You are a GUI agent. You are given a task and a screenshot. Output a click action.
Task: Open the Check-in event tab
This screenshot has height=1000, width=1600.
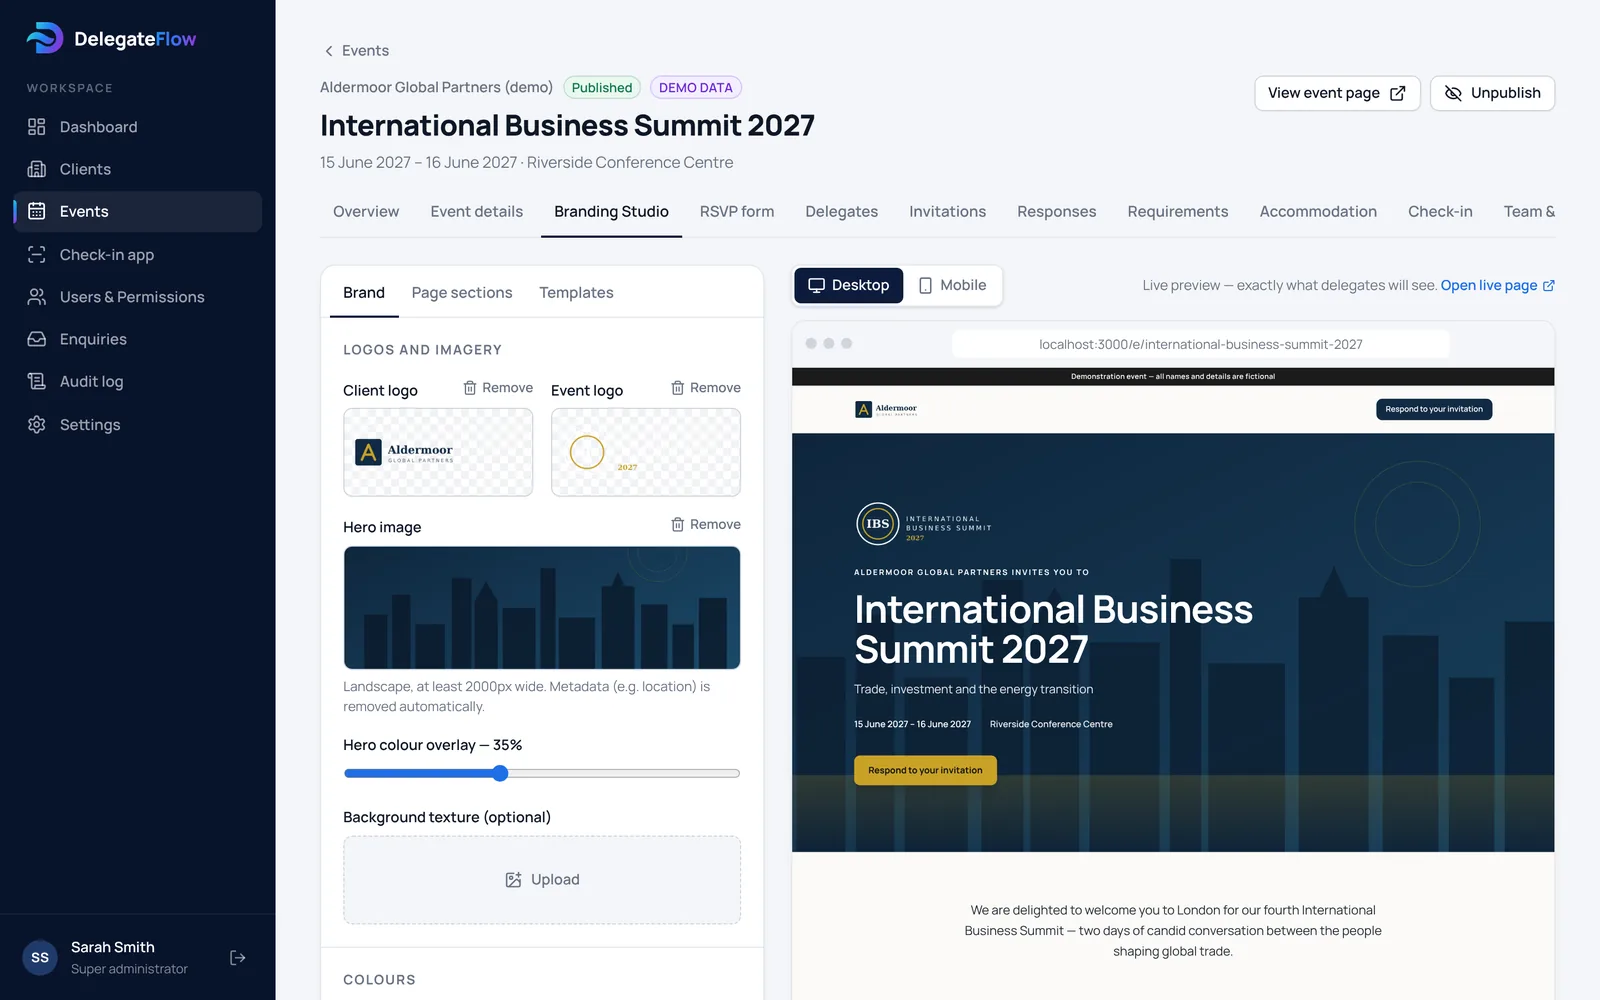click(1440, 212)
